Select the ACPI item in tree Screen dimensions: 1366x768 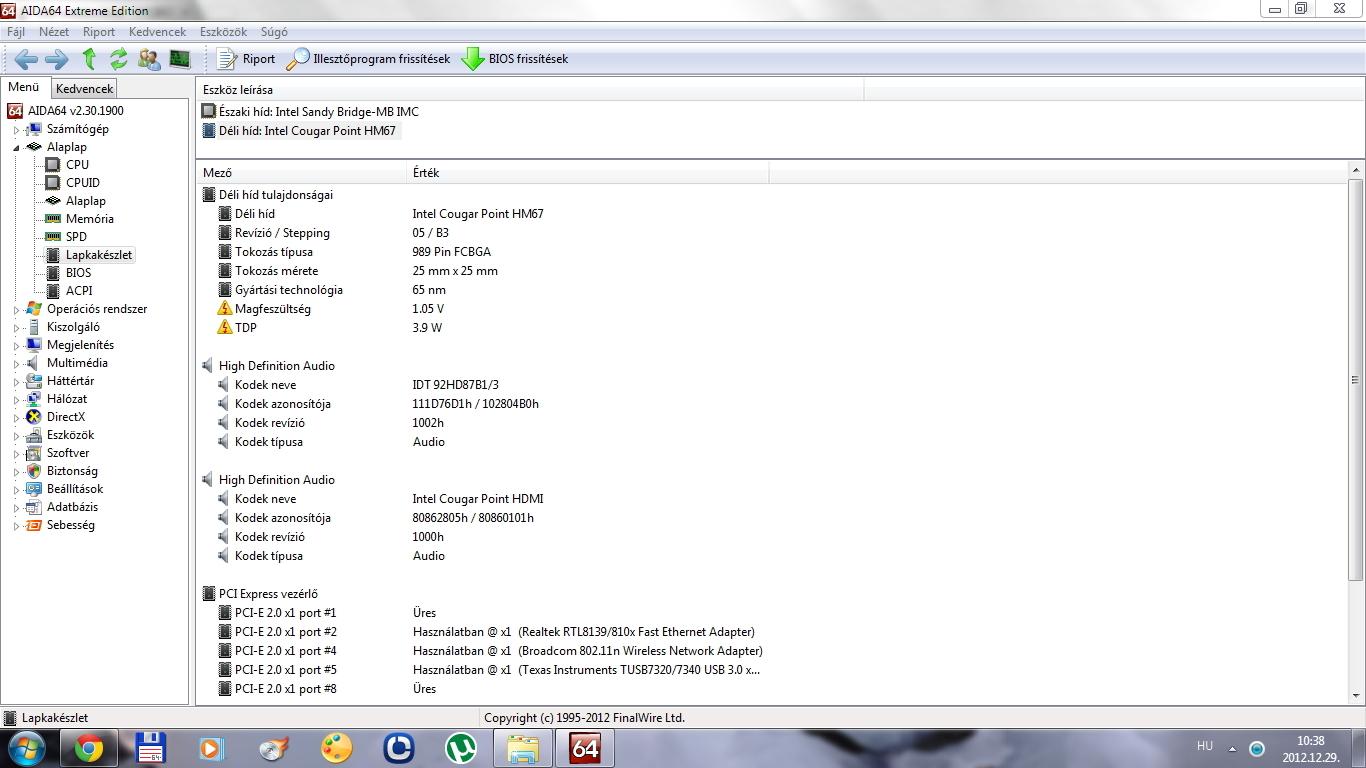pos(79,291)
